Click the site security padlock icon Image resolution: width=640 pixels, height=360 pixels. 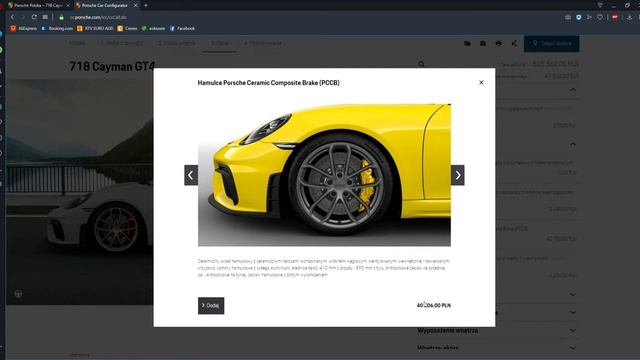[62, 17]
